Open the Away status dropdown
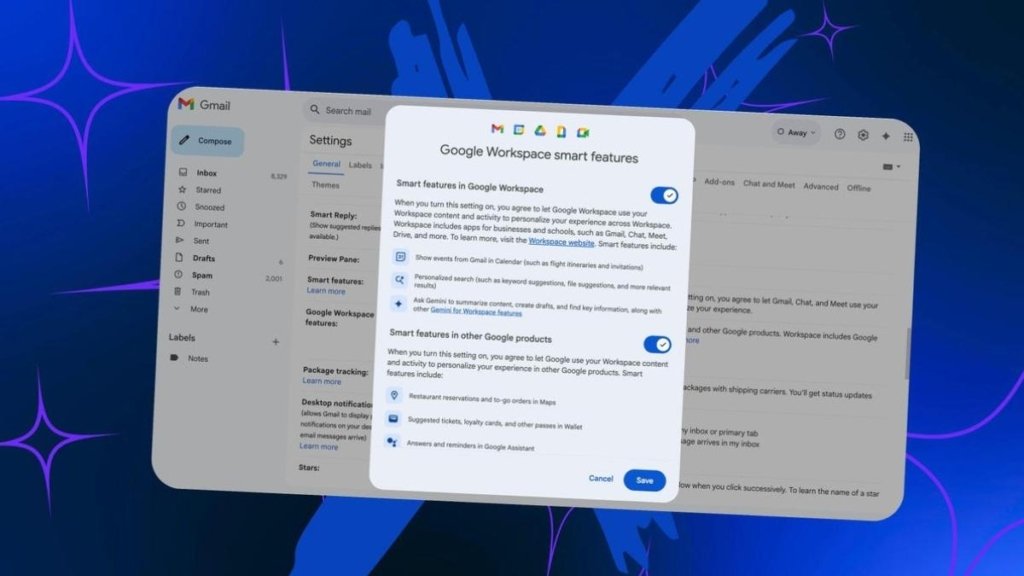Image resolution: width=1024 pixels, height=576 pixels. pyautogui.click(x=796, y=133)
